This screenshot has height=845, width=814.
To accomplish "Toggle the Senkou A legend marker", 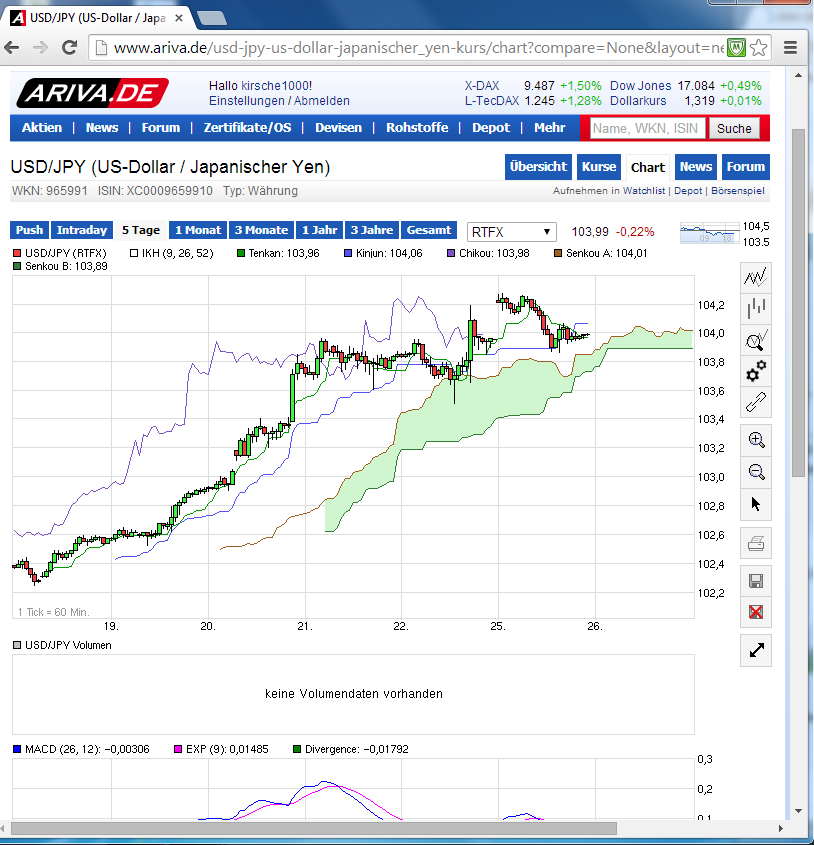I will (x=558, y=253).
